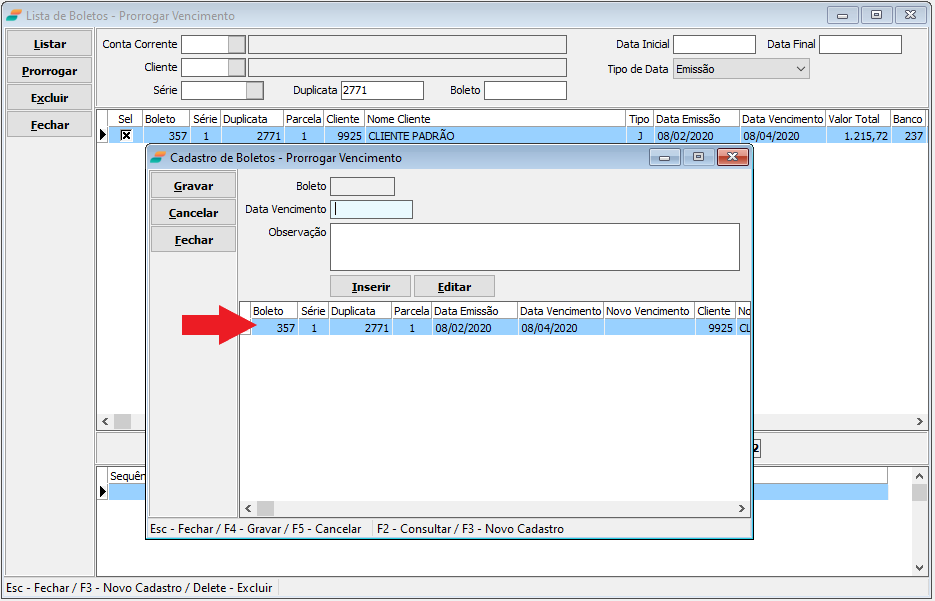Click the Gravar button in dialog
935x601 pixels.
[193, 186]
